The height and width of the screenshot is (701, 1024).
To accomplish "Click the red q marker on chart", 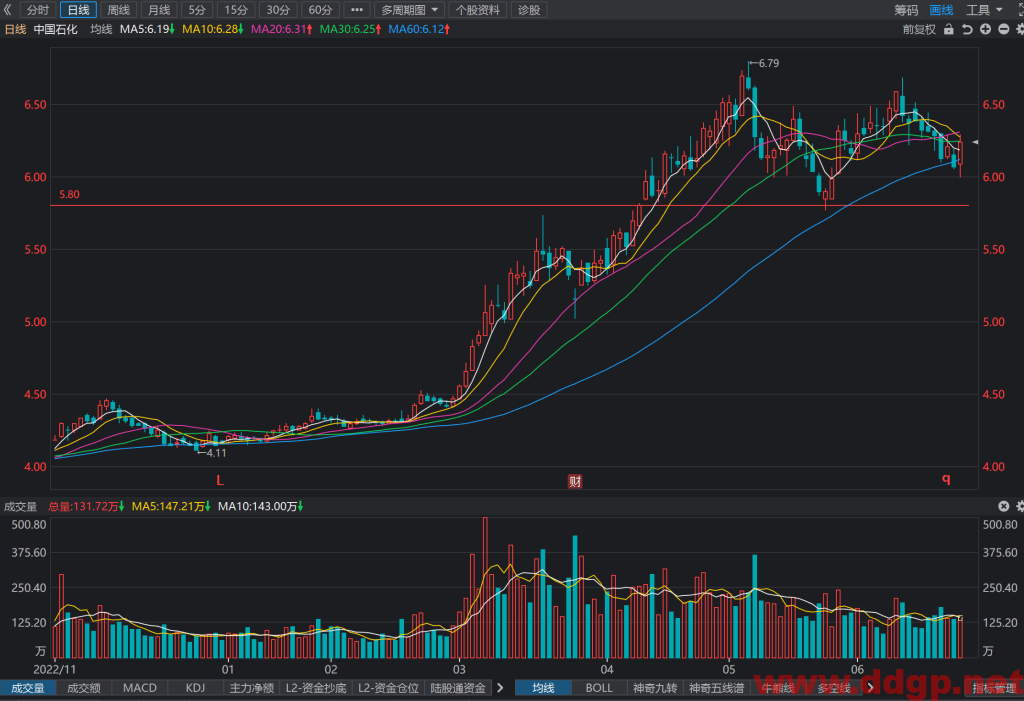I will click(x=946, y=479).
